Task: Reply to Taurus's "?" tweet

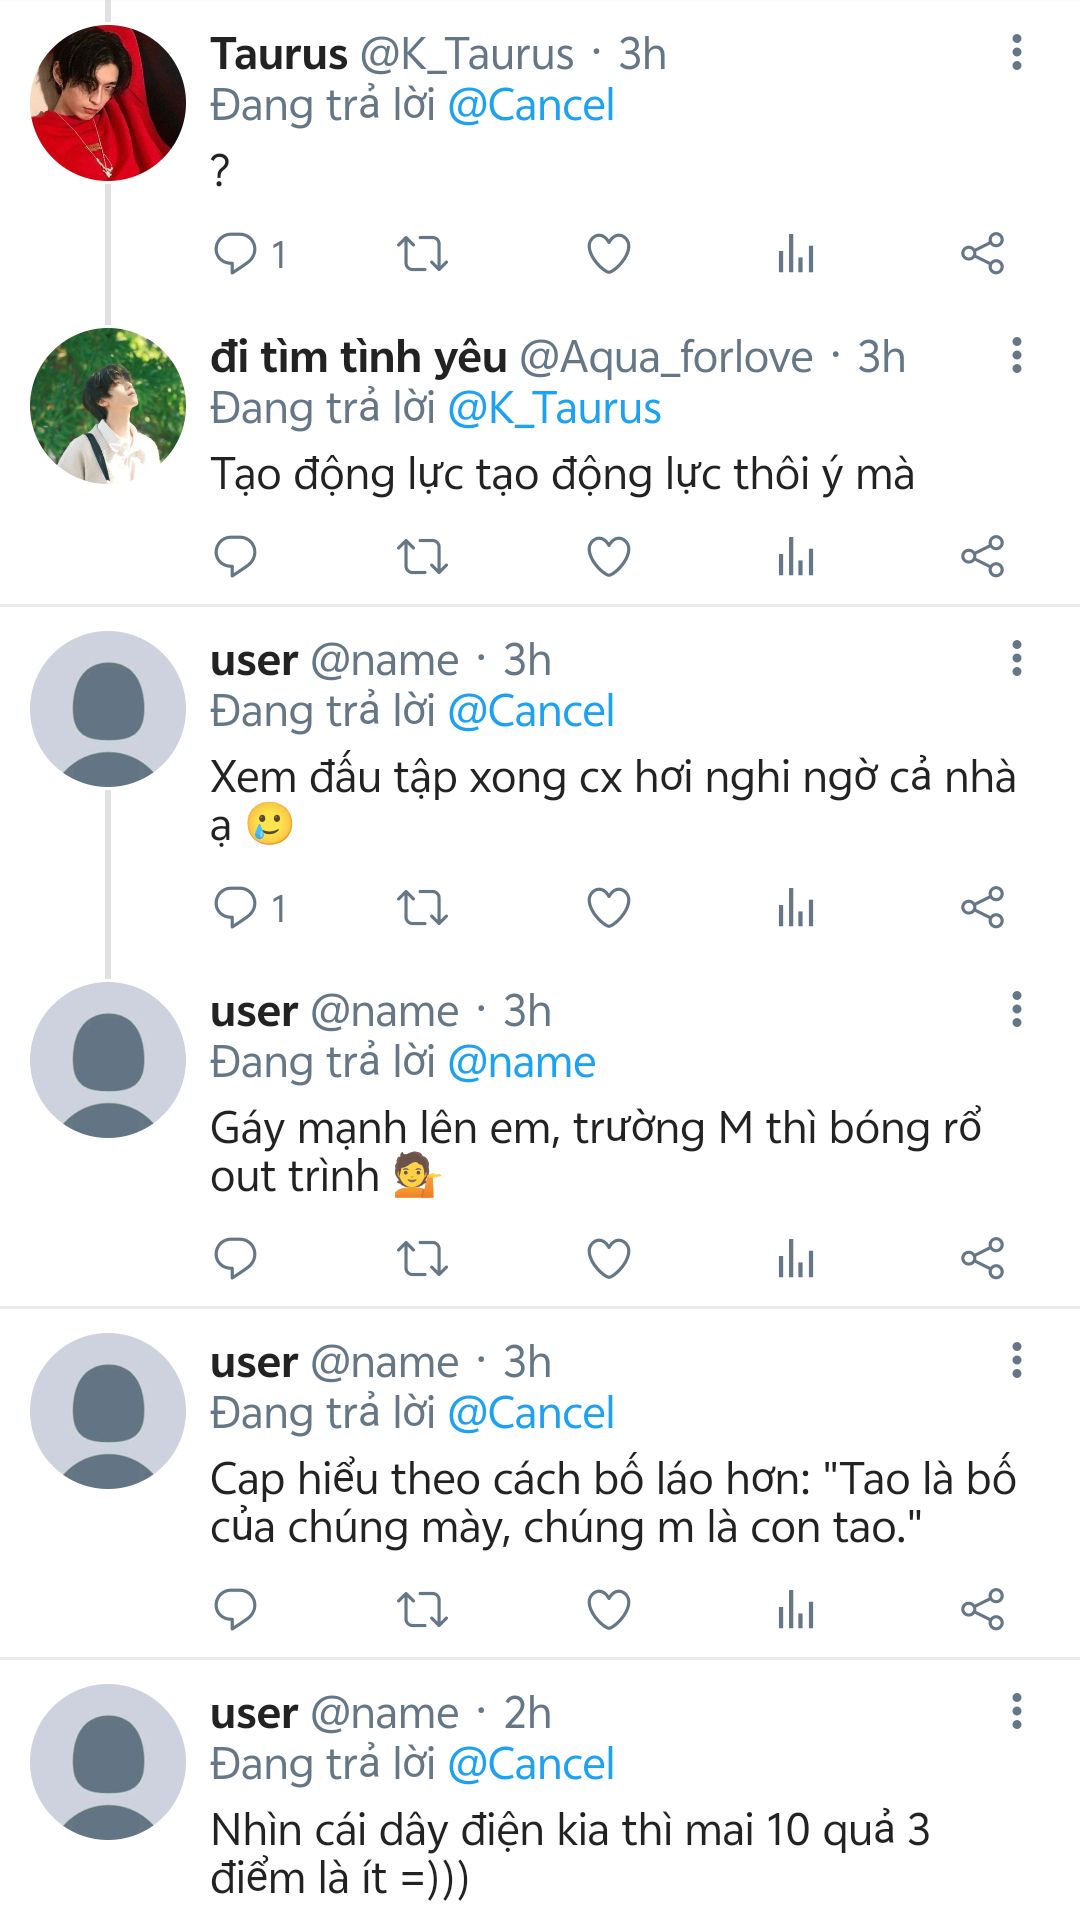Action: [236, 254]
